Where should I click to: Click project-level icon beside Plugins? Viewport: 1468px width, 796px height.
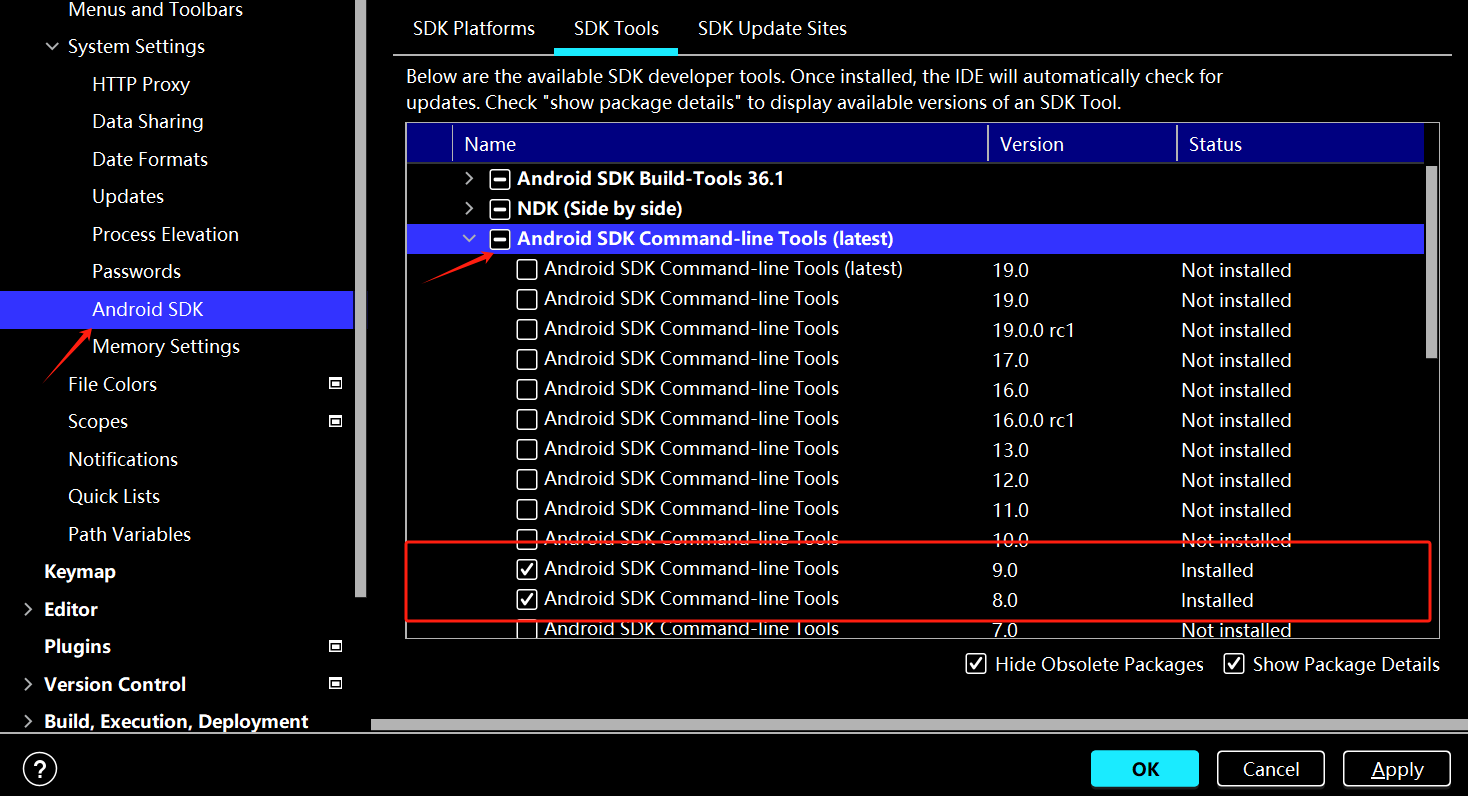point(336,646)
